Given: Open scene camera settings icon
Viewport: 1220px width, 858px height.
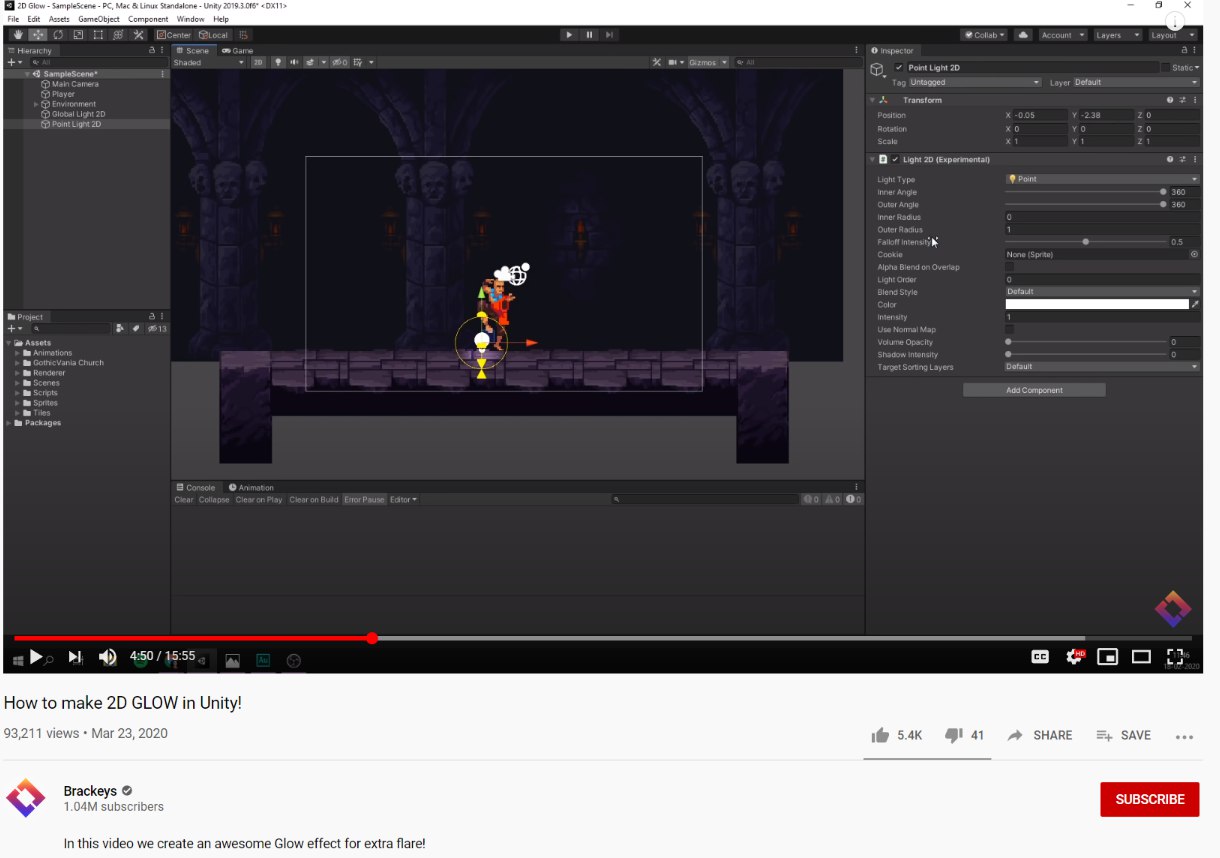Looking at the screenshot, I should pyautogui.click(x=674, y=62).
